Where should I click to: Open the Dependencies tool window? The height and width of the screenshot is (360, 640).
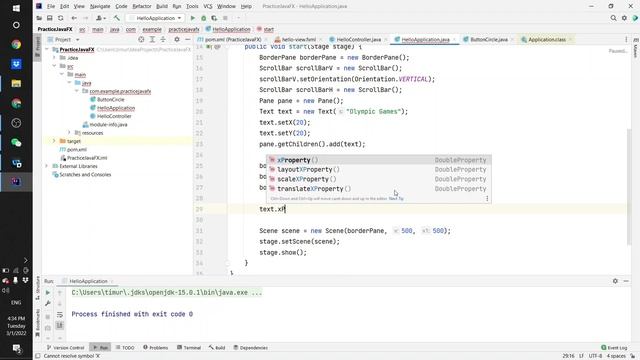point(250,348)
